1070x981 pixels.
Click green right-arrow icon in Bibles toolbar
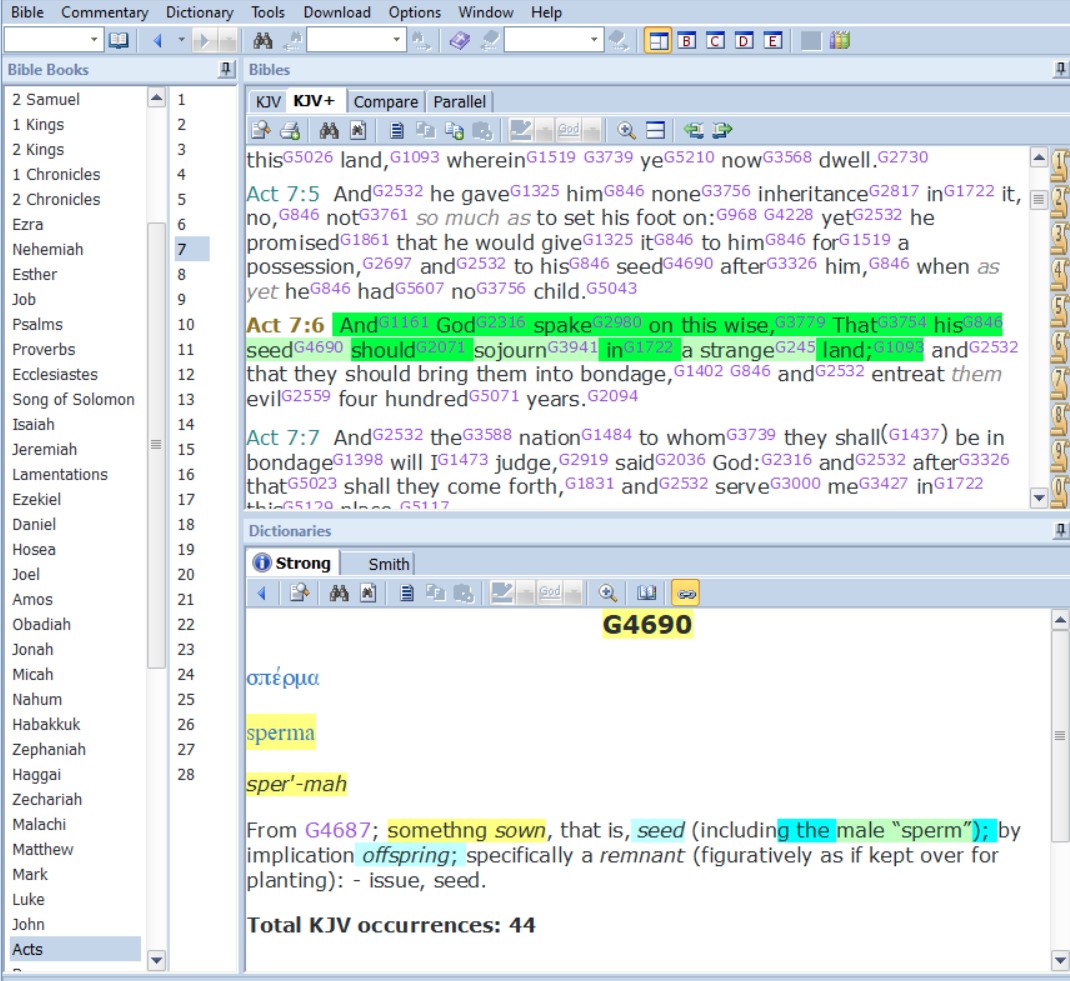(722, 130)
